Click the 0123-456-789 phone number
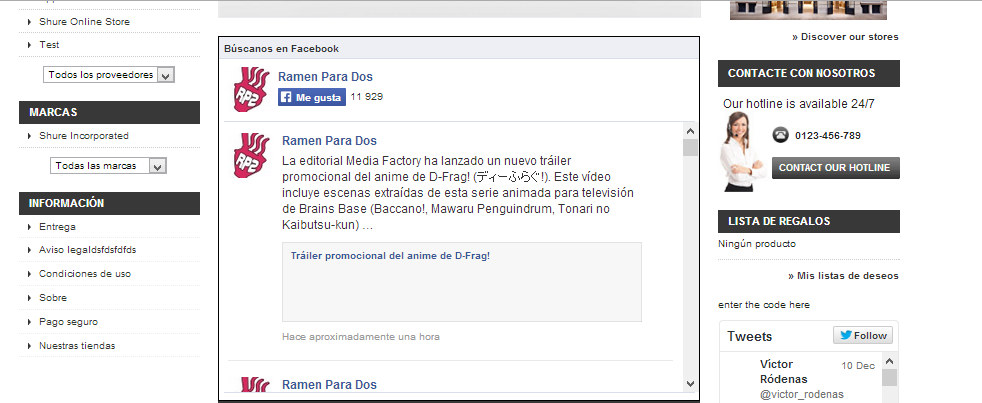 (x=827, y=135)
